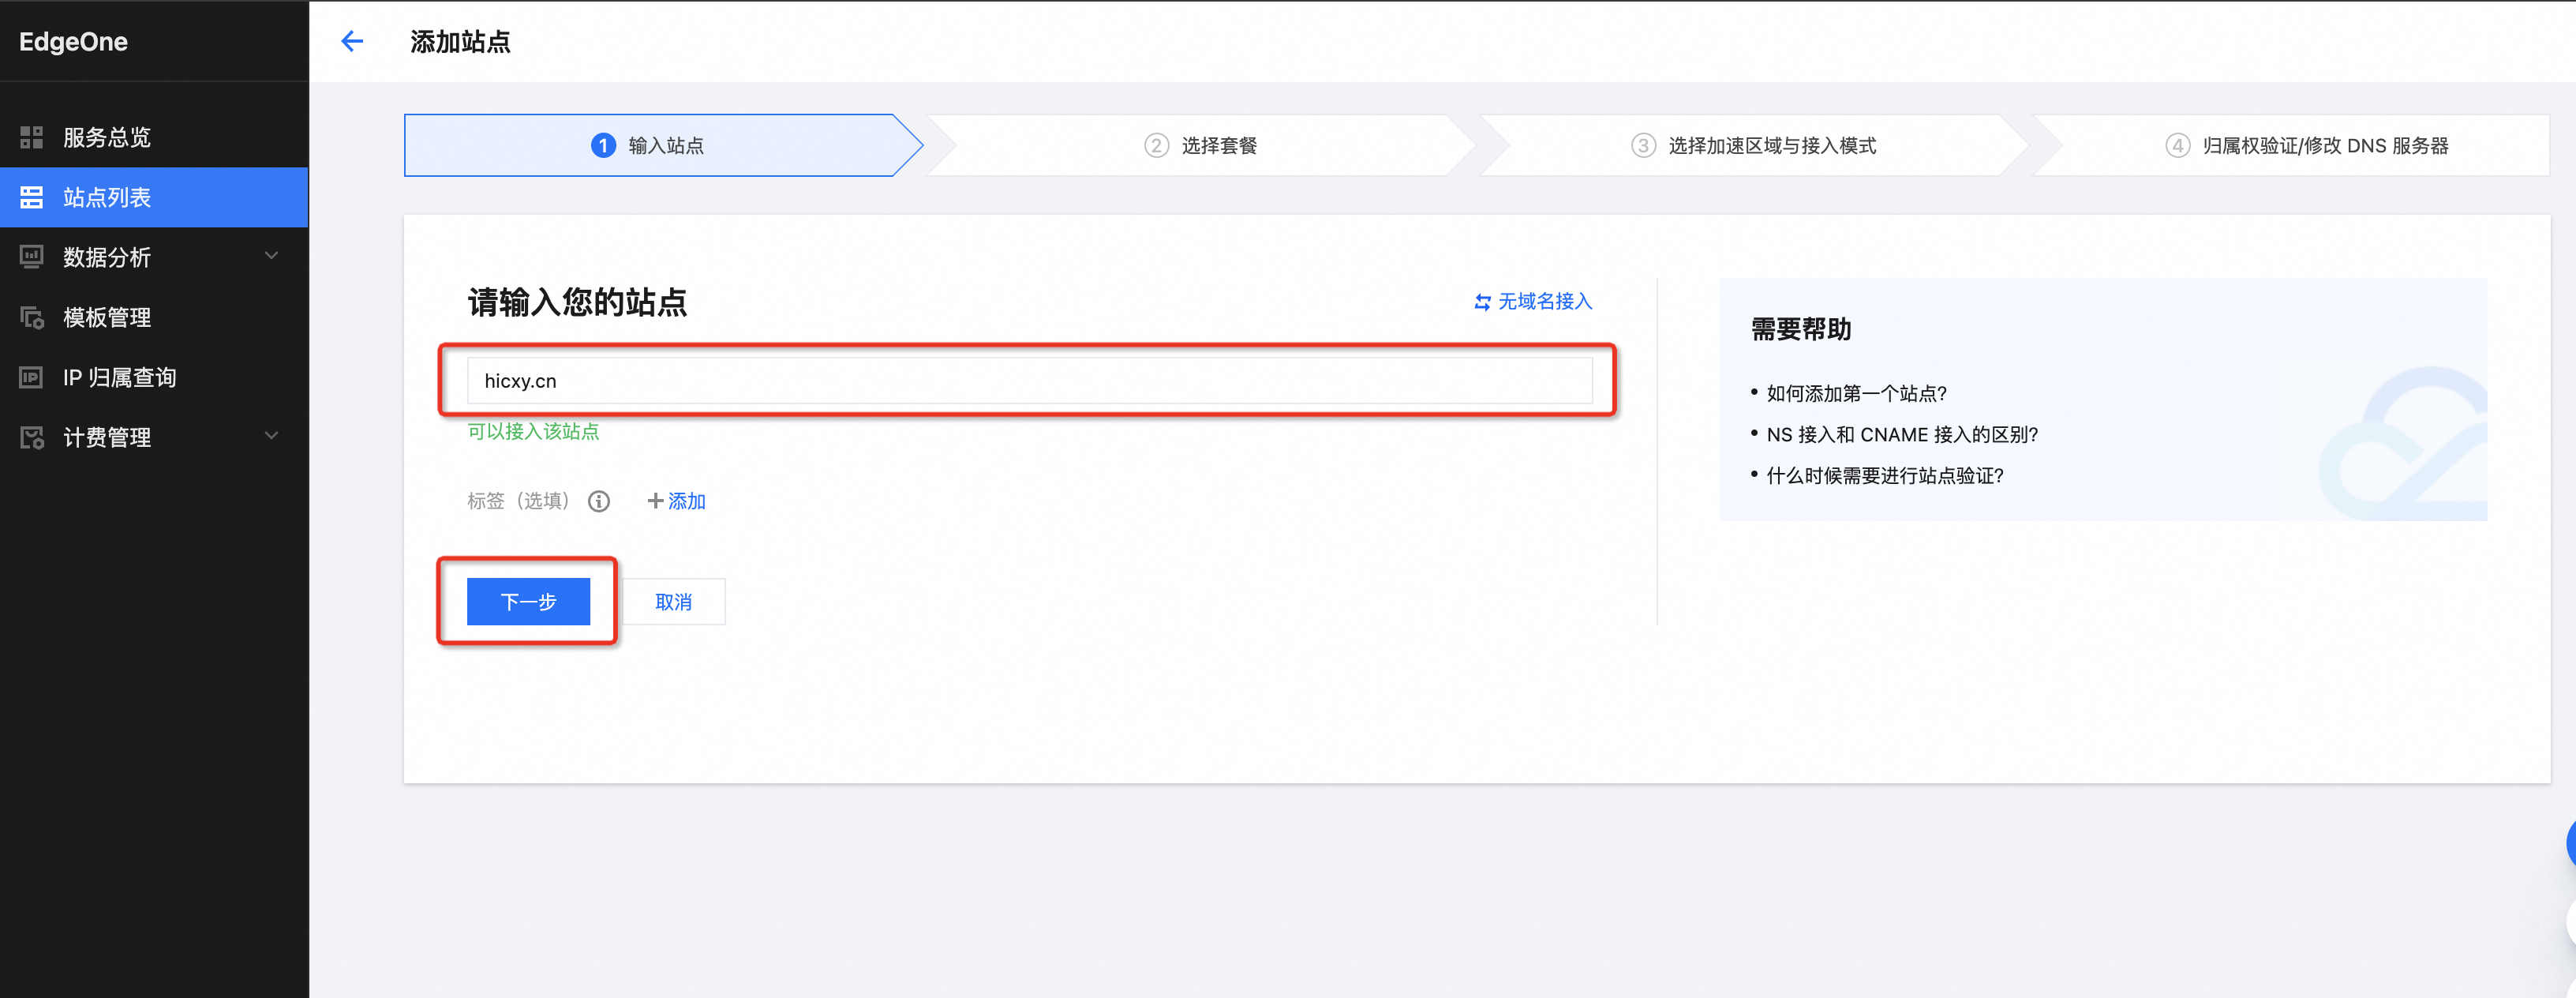The height and width of the screenshot is (998, 2576).
Task: Click the 添加站点 page title
Action: coord(460,42)
